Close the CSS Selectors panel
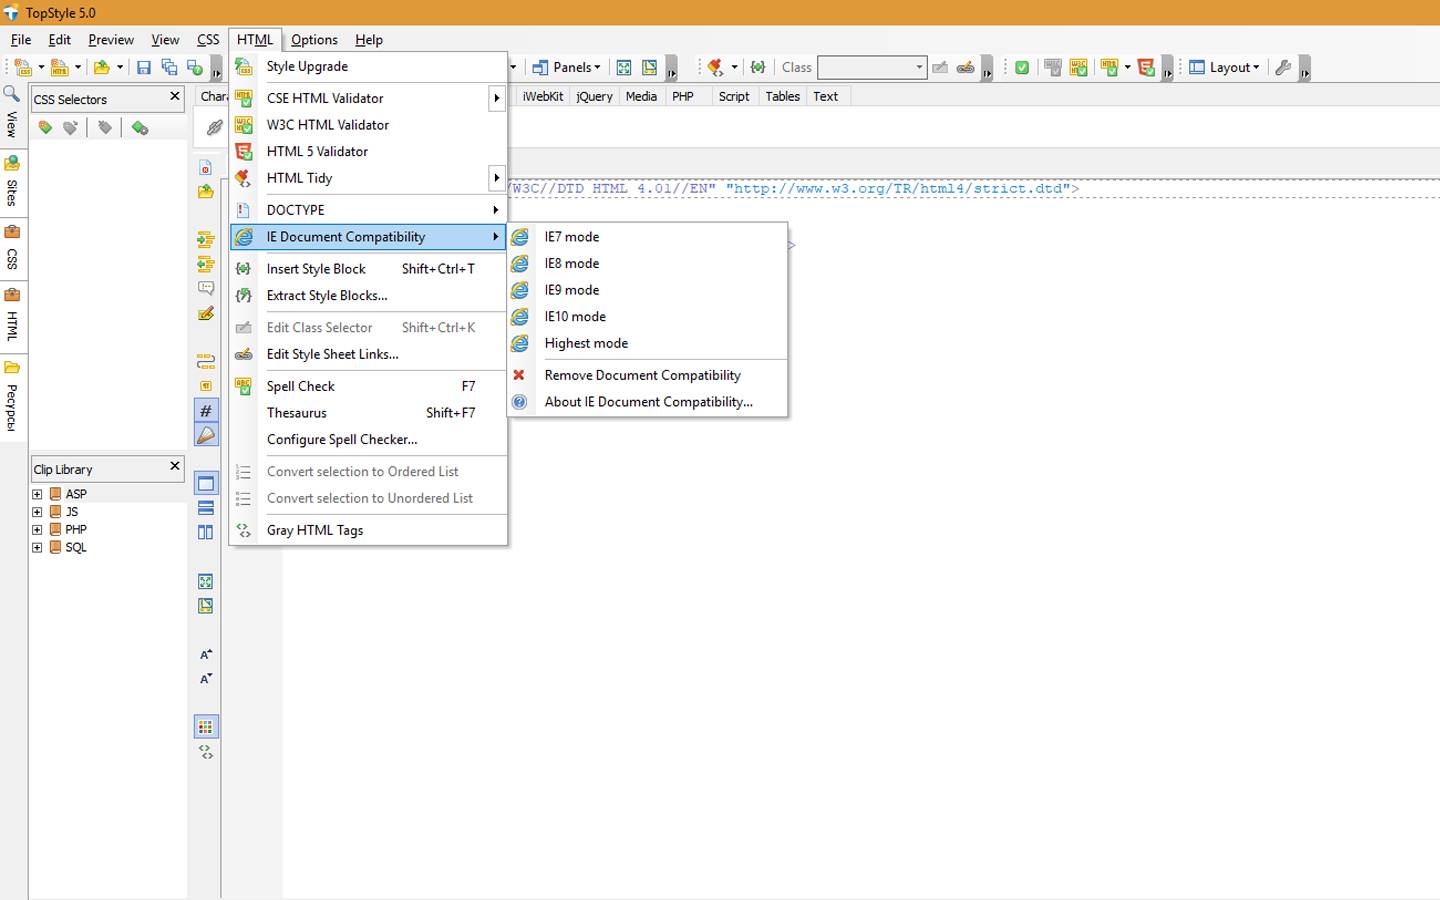1440x900 pixels. (174, 96)
